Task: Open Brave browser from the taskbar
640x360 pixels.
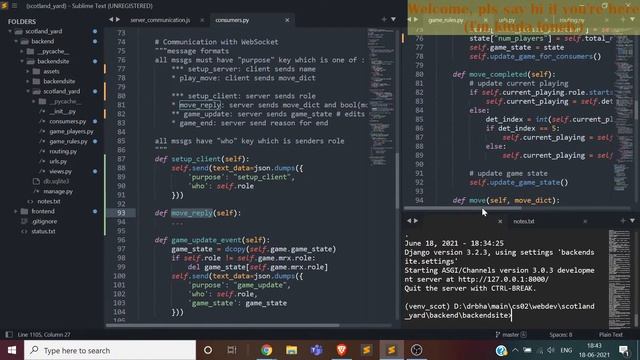Action: [x=342, y=350]
